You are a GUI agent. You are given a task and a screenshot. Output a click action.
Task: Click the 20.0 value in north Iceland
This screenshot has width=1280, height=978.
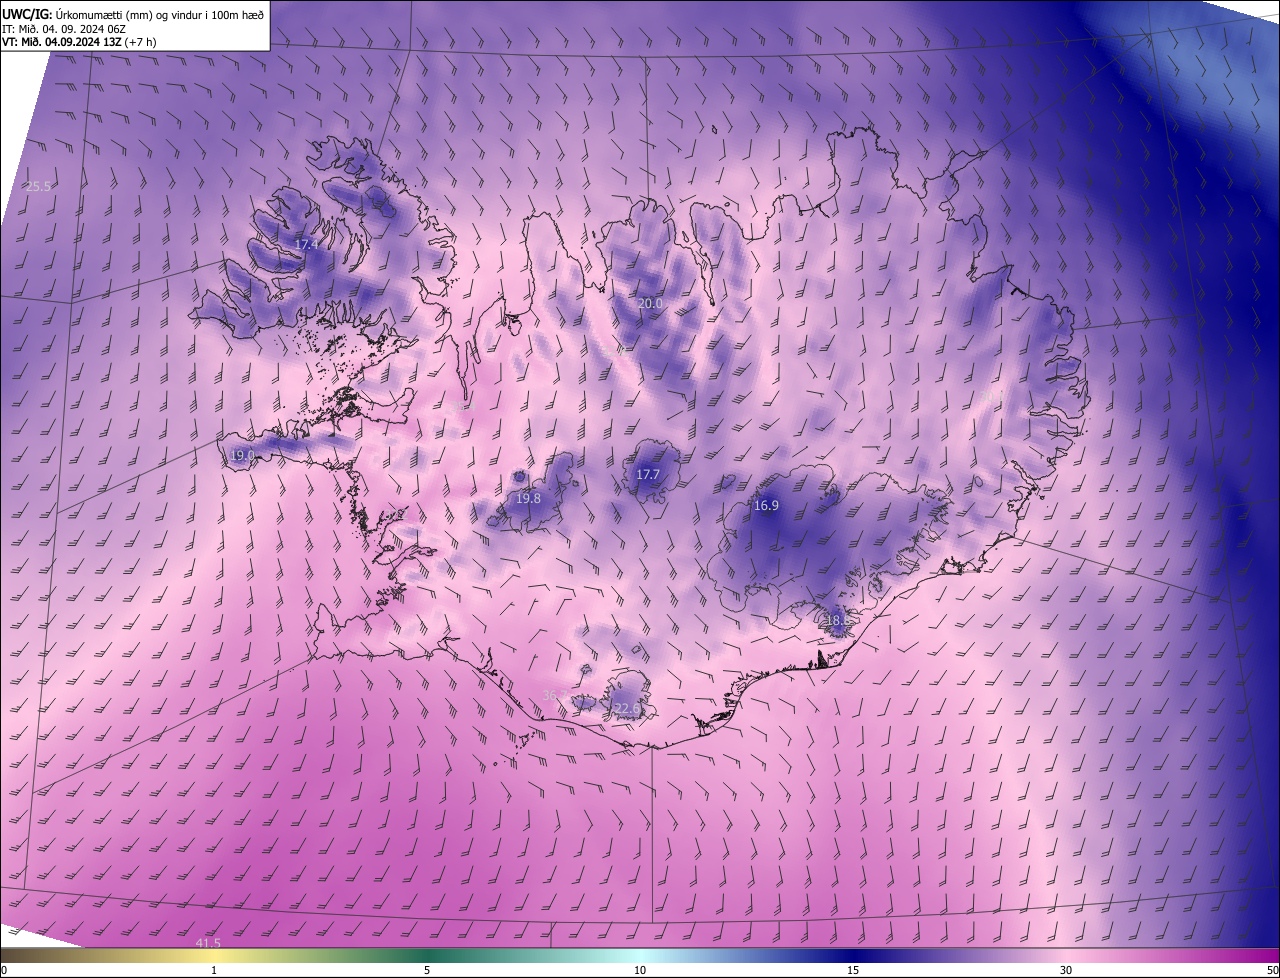coord(650,303)
